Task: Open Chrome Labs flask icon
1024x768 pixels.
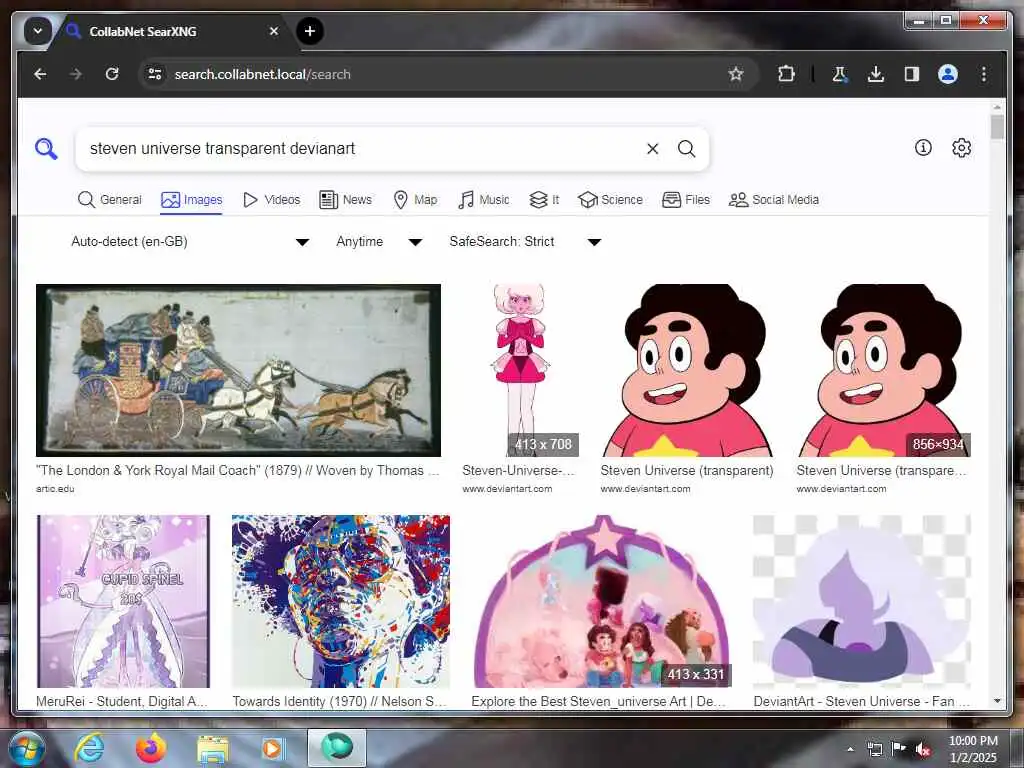Action: click(840, 74)
